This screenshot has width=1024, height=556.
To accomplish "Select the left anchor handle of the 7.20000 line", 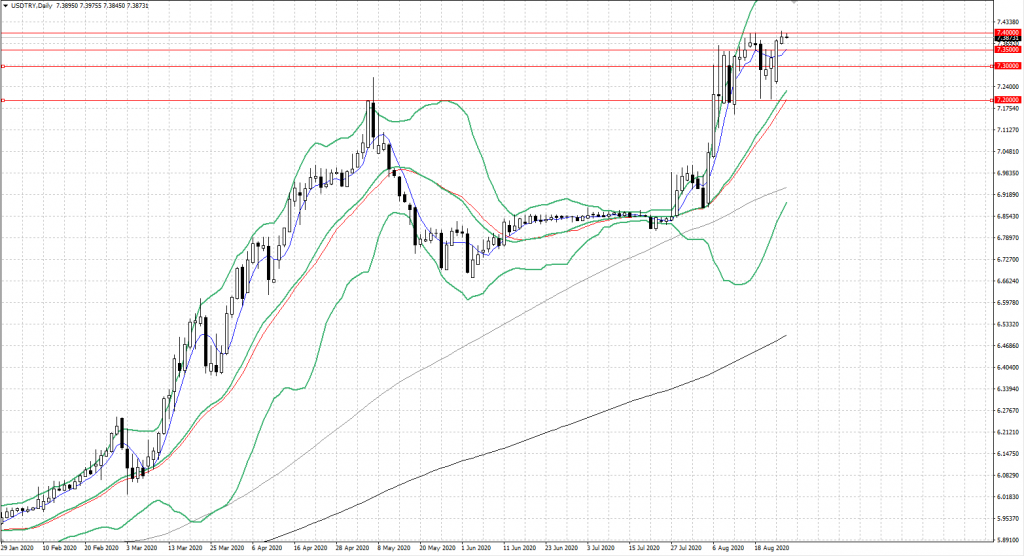I will coord(4,100).
